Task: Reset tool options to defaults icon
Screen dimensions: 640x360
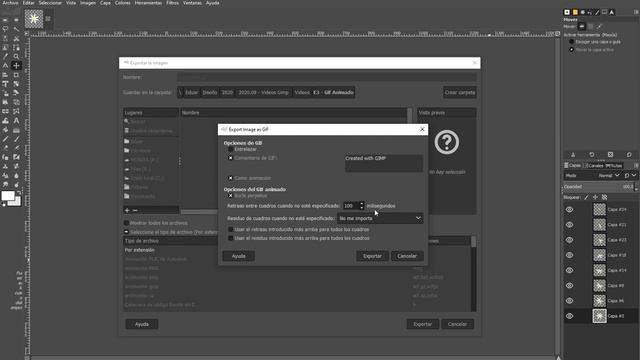Action: (x=629, y=155)
